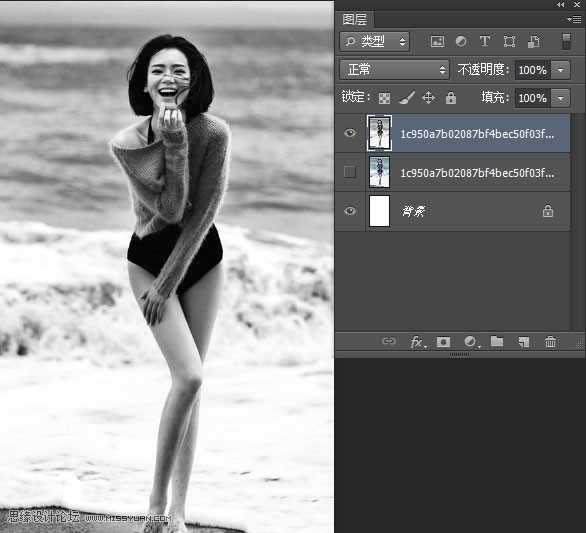The height and width of the screenshot is (533, 586).
Task: Select the top black-and-white layer thumbnail
Action: (379, 133)
